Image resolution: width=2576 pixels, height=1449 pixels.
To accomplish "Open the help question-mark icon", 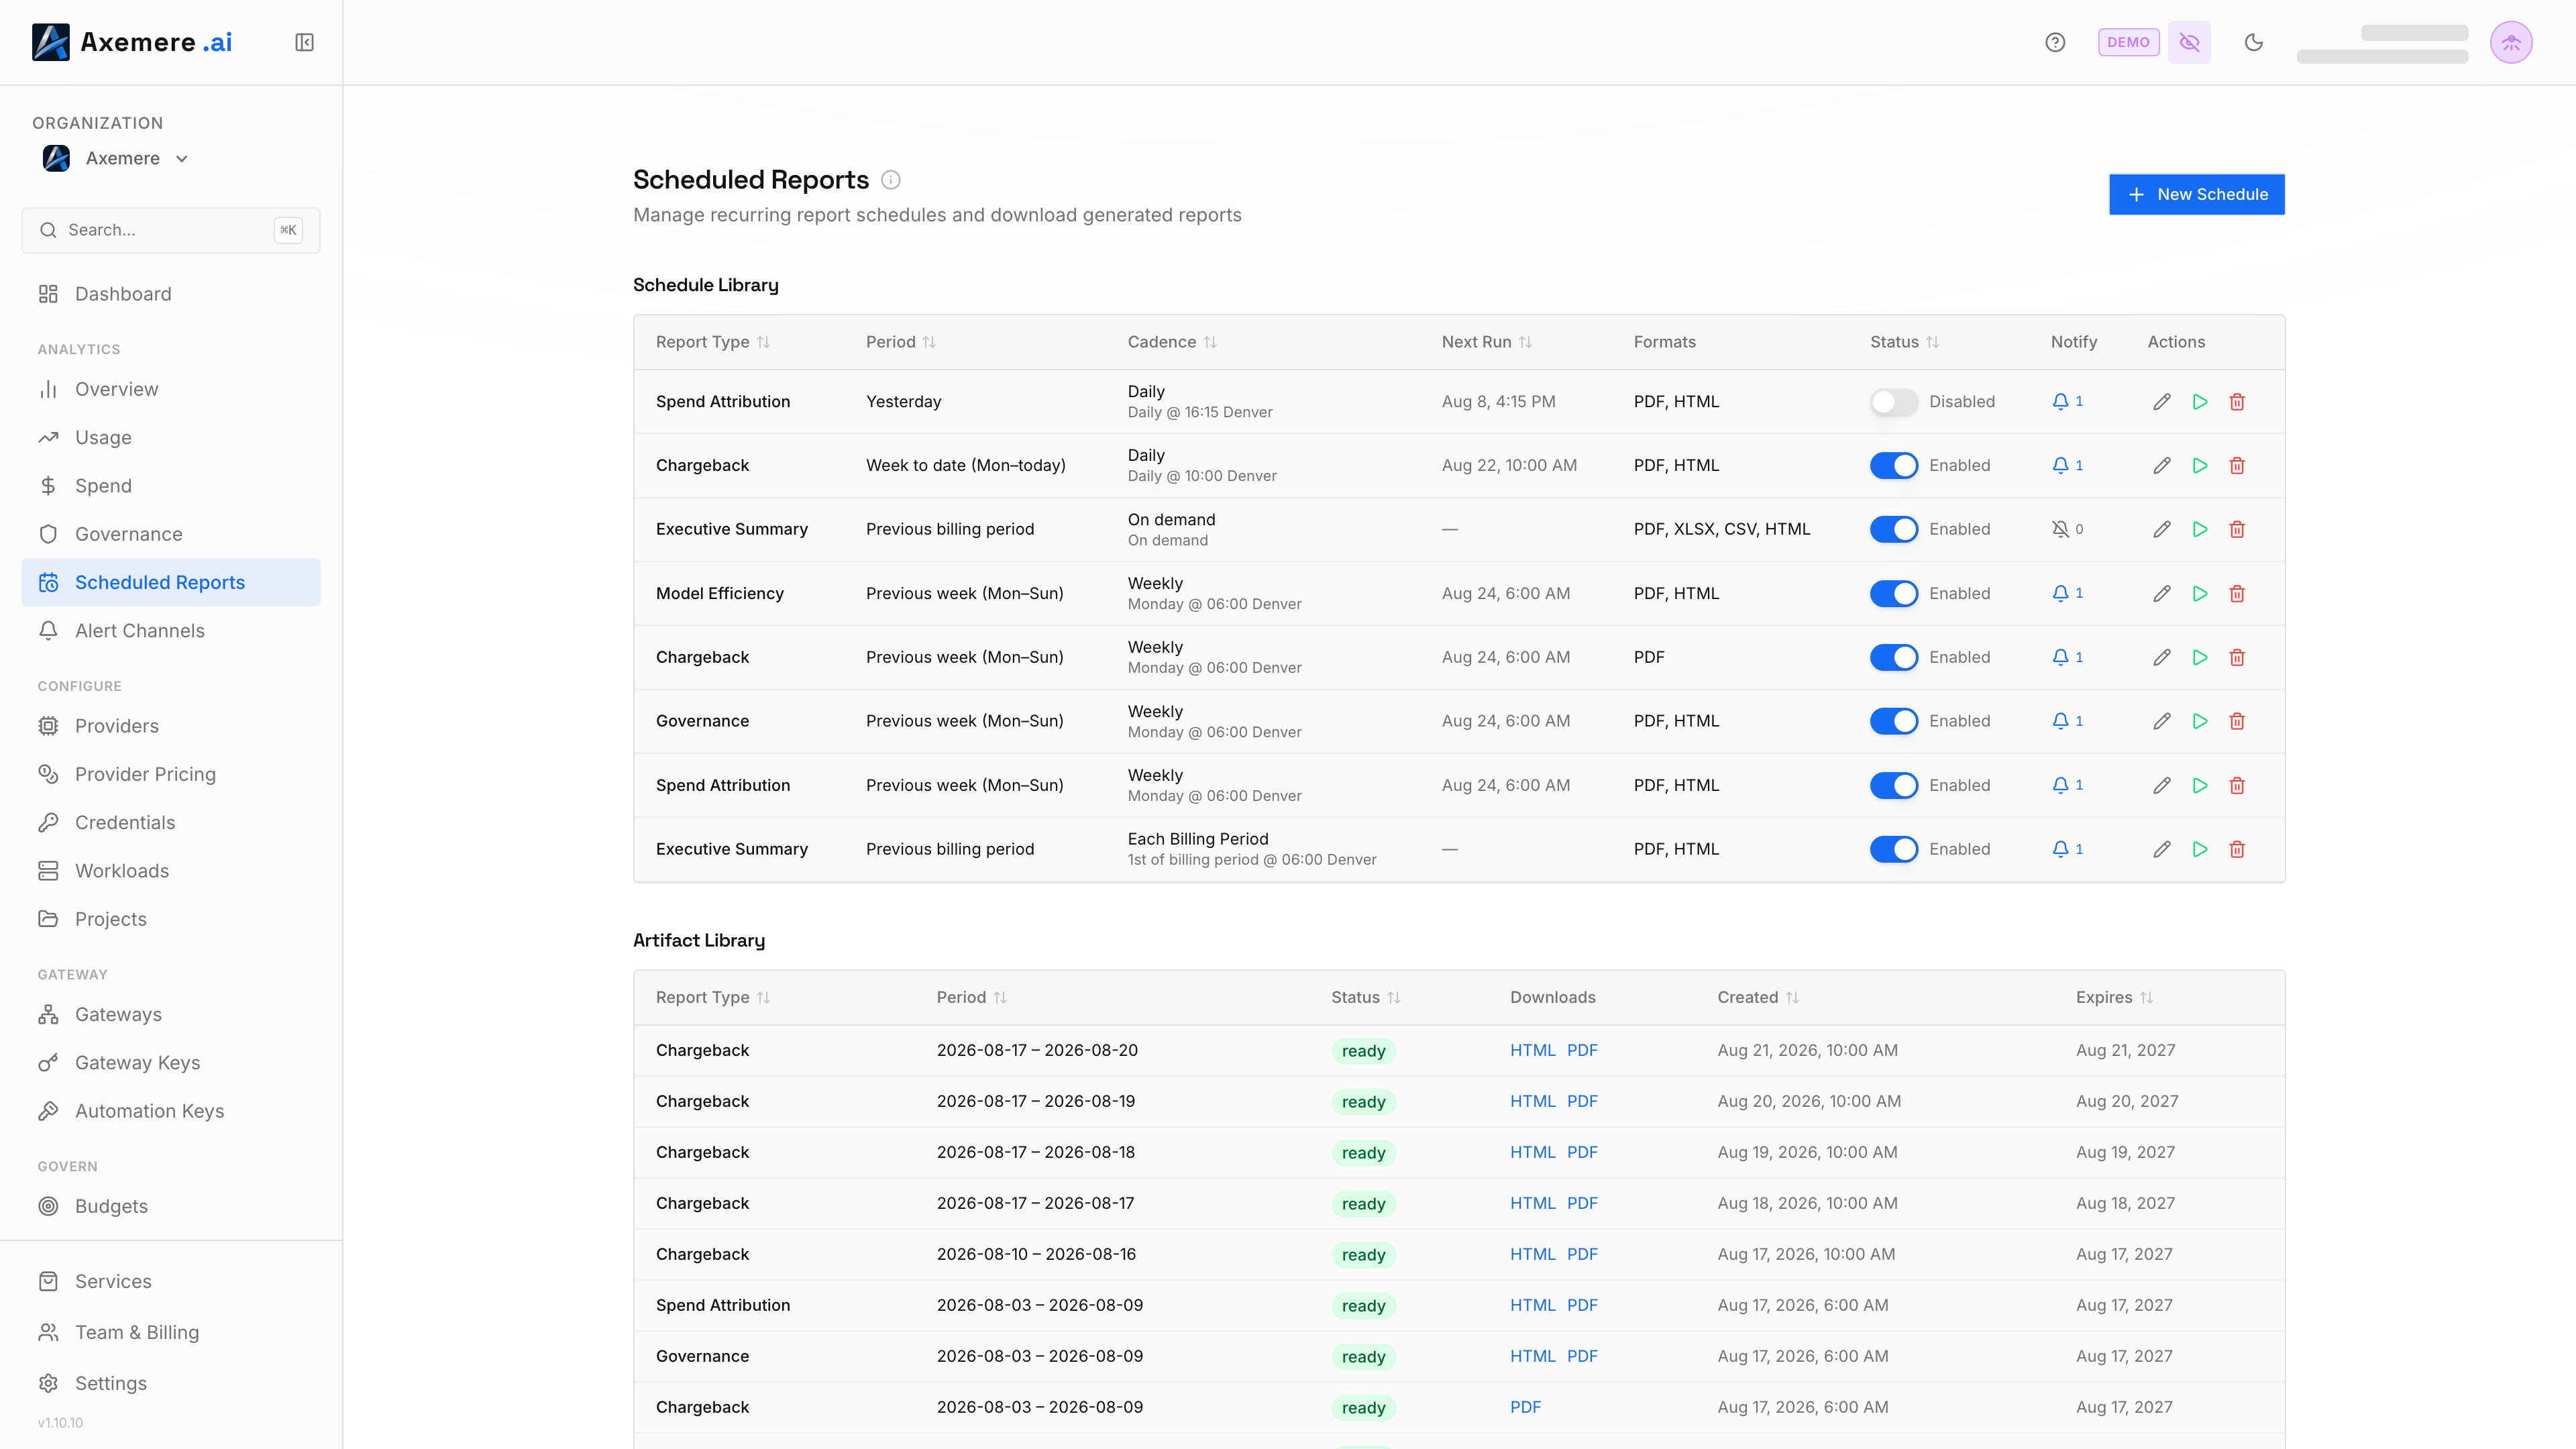I will [2055, 42].
